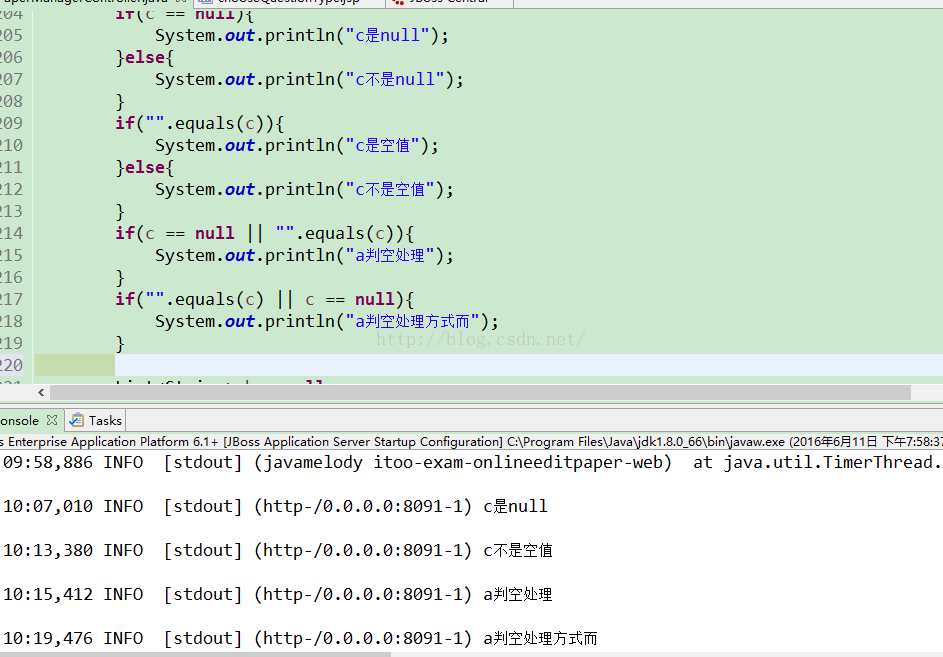Click the editor's scroll-left arrow
Screen dimensions: 943x657
click(41, 392)
